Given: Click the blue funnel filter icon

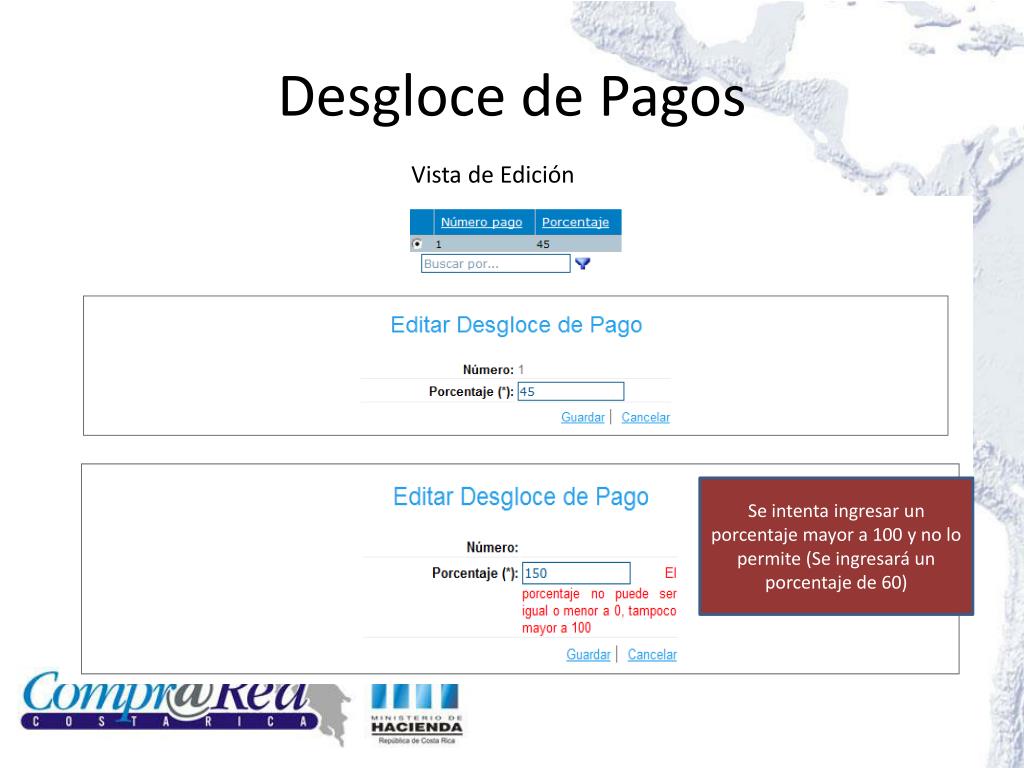Looking at the screenshot, I should coord(582,263).
